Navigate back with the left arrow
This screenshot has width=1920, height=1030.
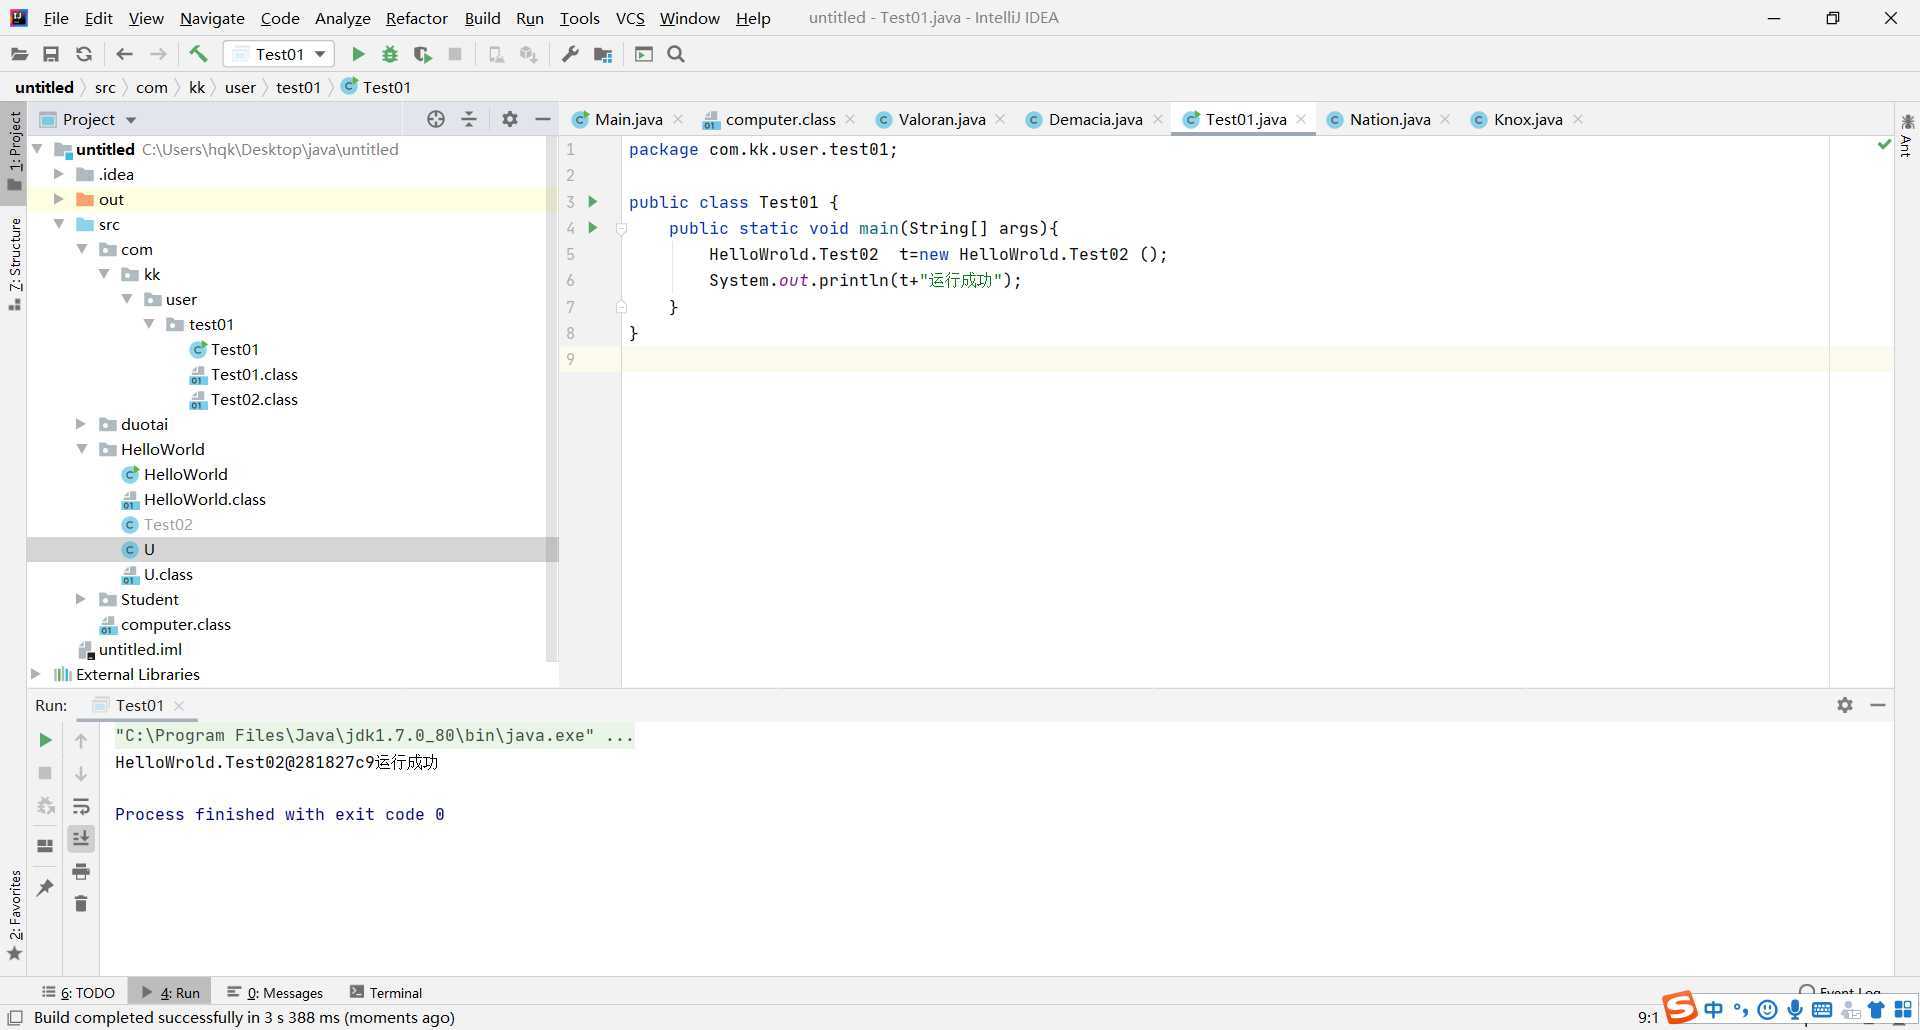[124, 54]
